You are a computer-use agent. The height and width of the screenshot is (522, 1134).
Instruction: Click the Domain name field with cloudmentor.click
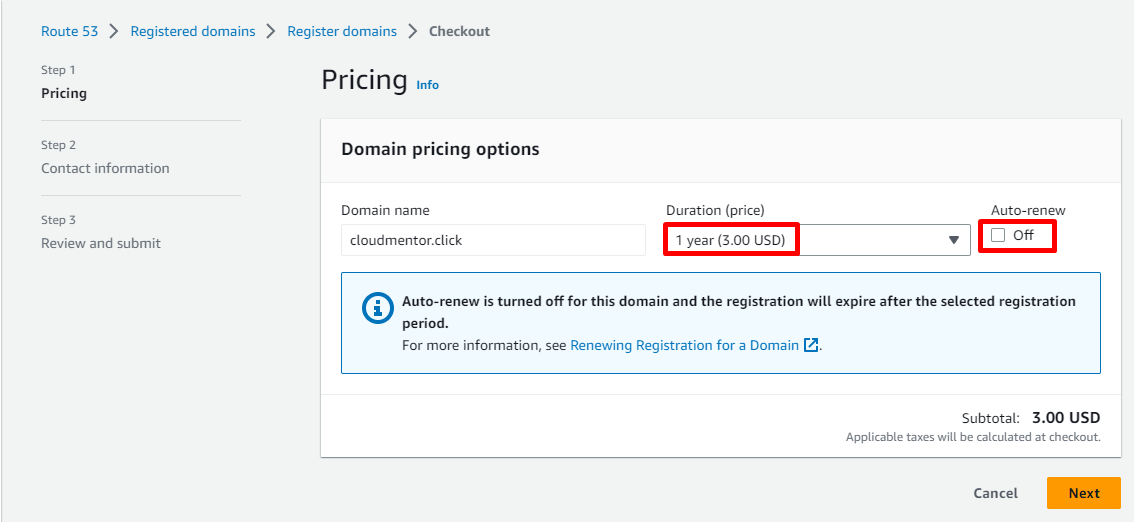point(493,240)
